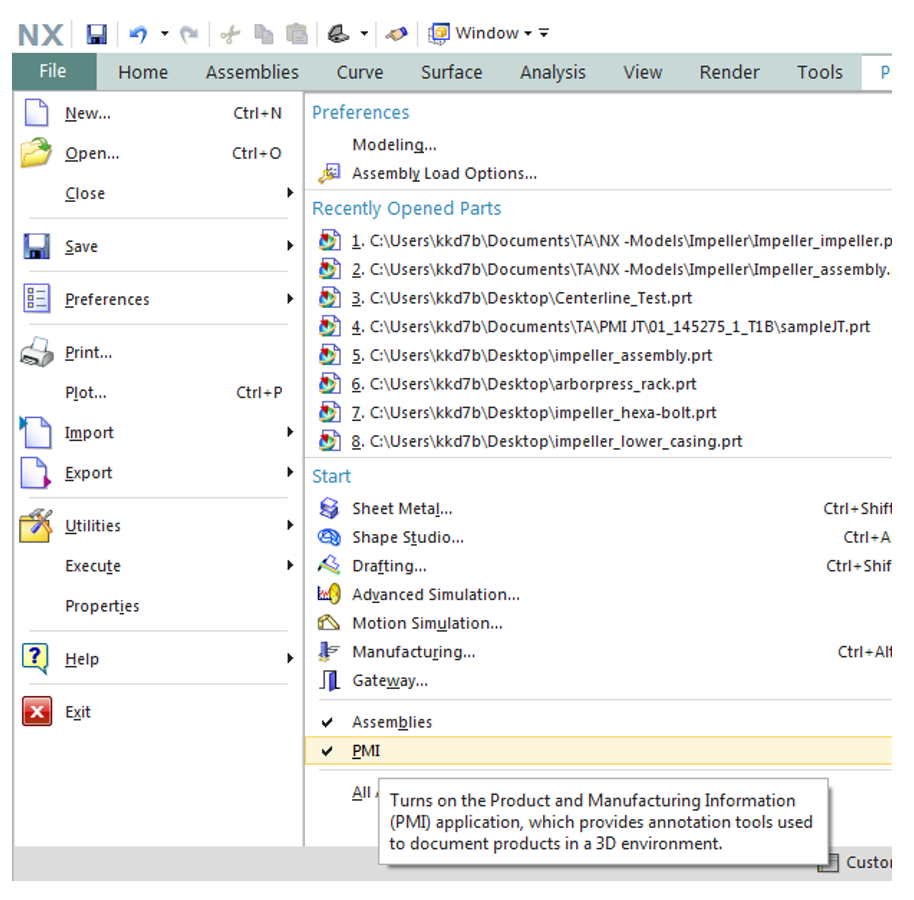Switch to the Analysis tab
This screenshot has height=900, width=914.
(x=553, y=72)
